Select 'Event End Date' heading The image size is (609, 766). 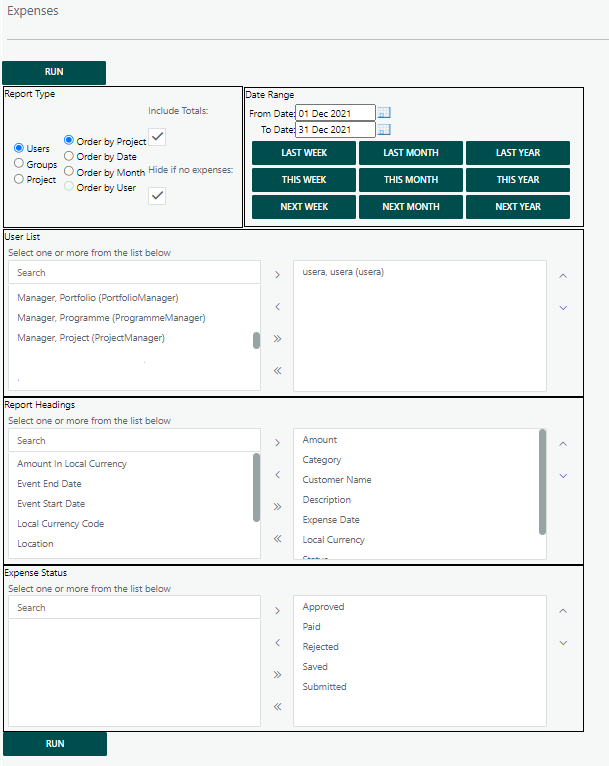click(49, 484)
